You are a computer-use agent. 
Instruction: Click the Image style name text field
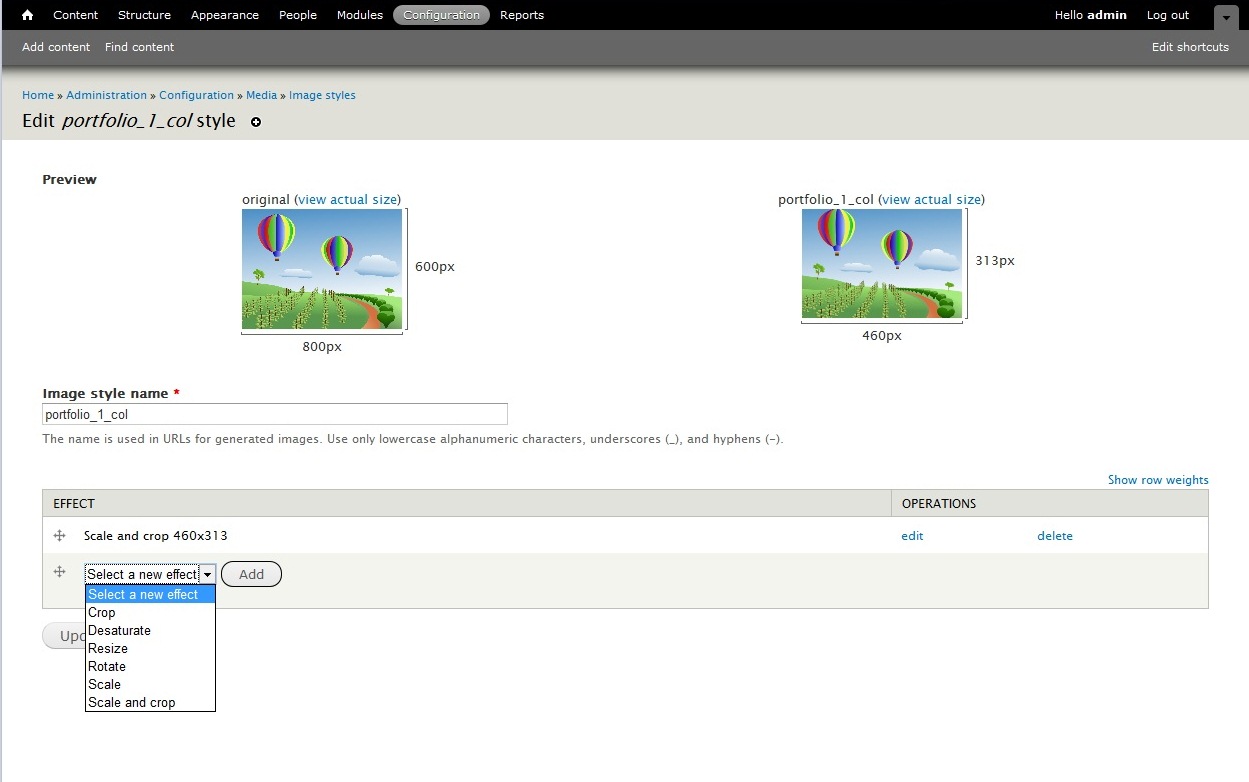click(275, 414)
